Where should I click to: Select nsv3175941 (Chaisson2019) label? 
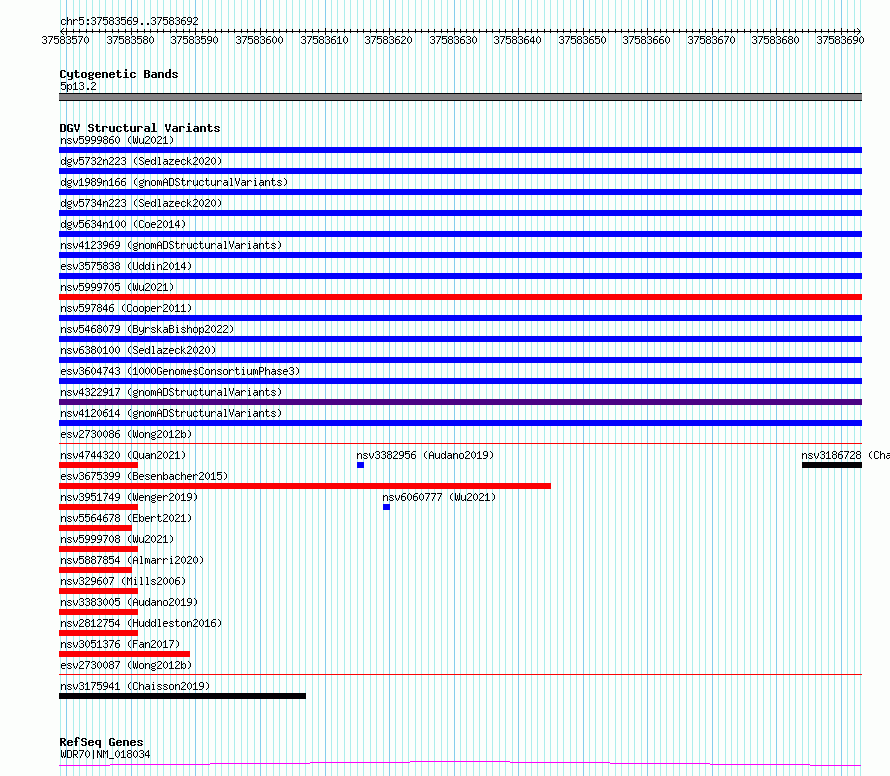point(135,686)
